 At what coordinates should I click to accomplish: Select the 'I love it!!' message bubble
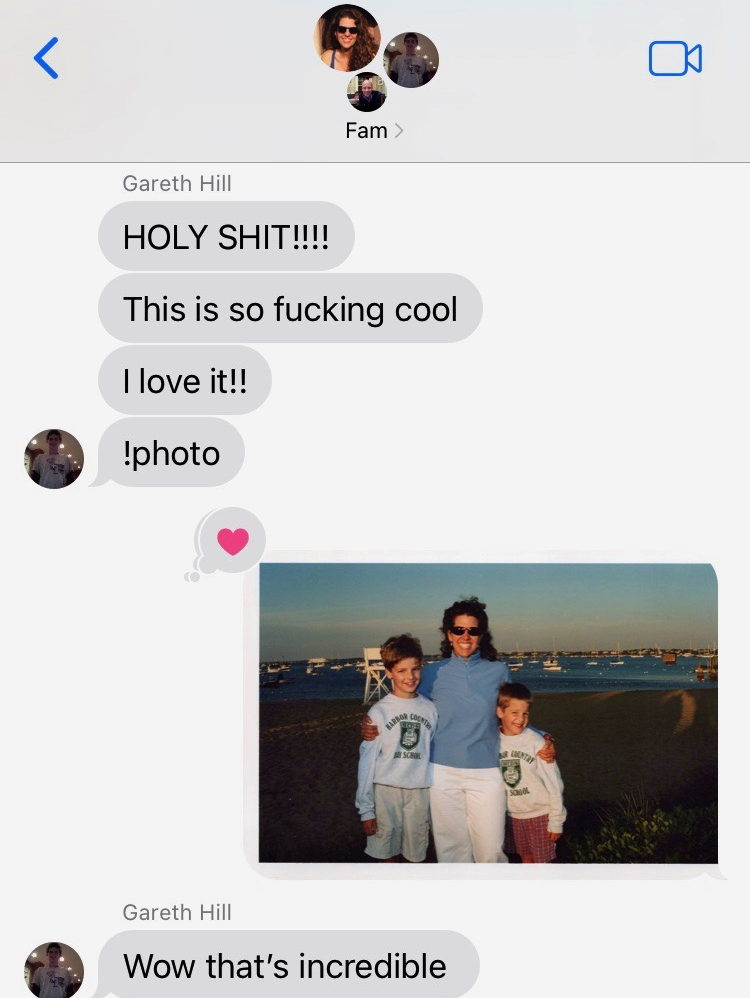pyautogui.click(x=185, y=381)
